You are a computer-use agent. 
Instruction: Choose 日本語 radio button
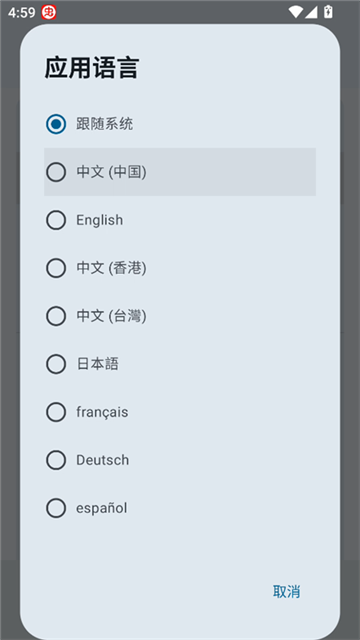[56, 364]
